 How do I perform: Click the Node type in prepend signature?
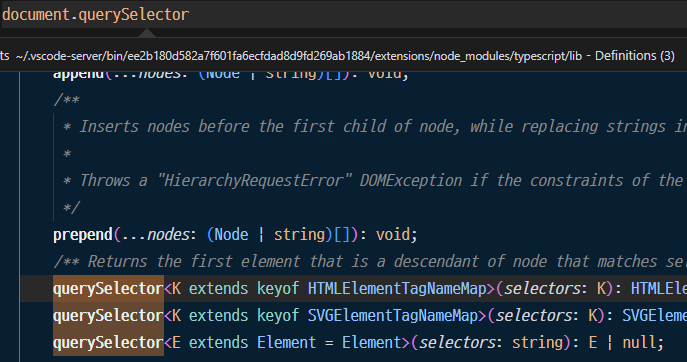[231, 234]
